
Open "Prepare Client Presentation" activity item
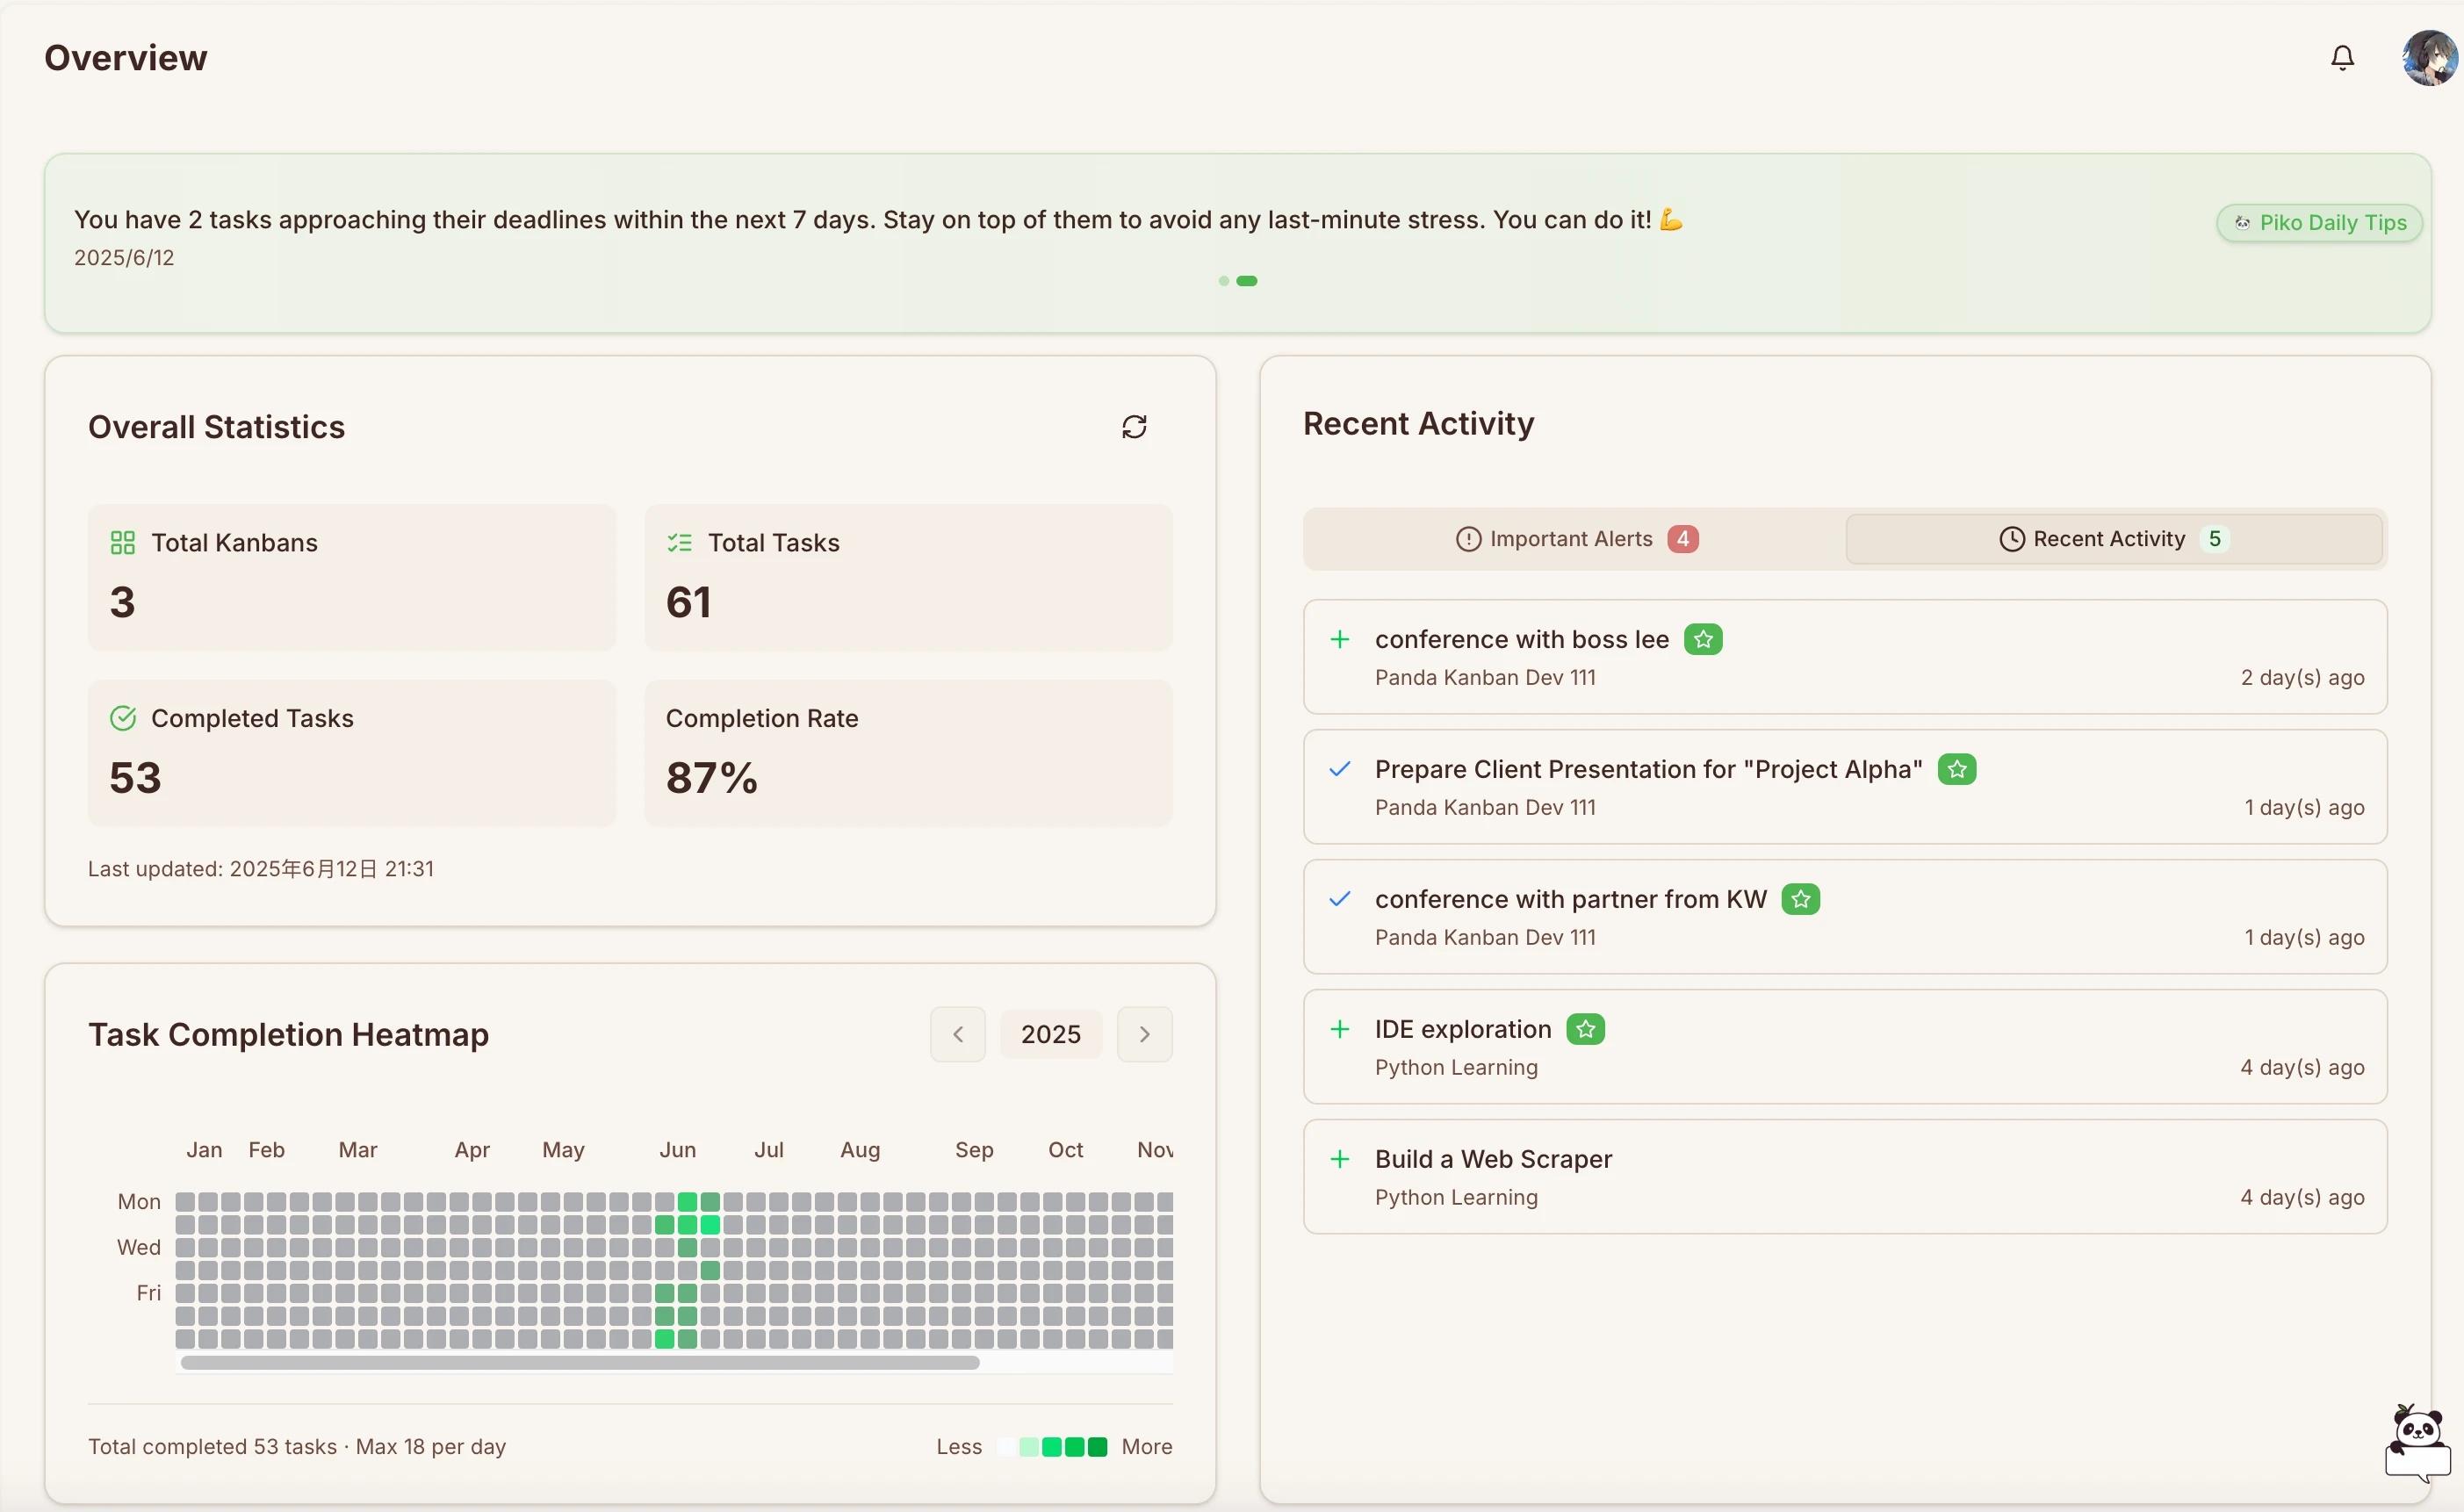[x=1845, y=787]
